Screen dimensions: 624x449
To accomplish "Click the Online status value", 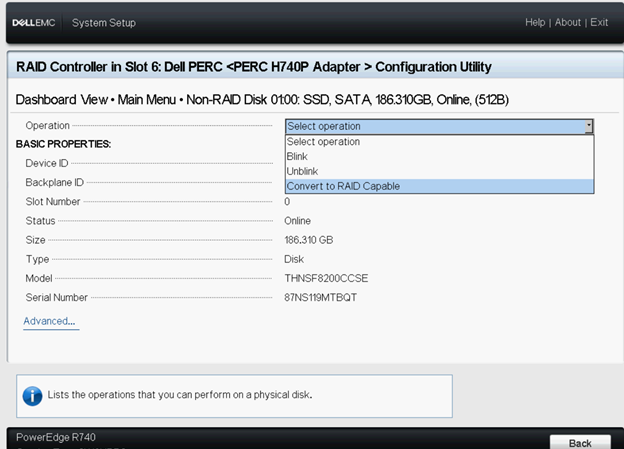I will point(298,221).
